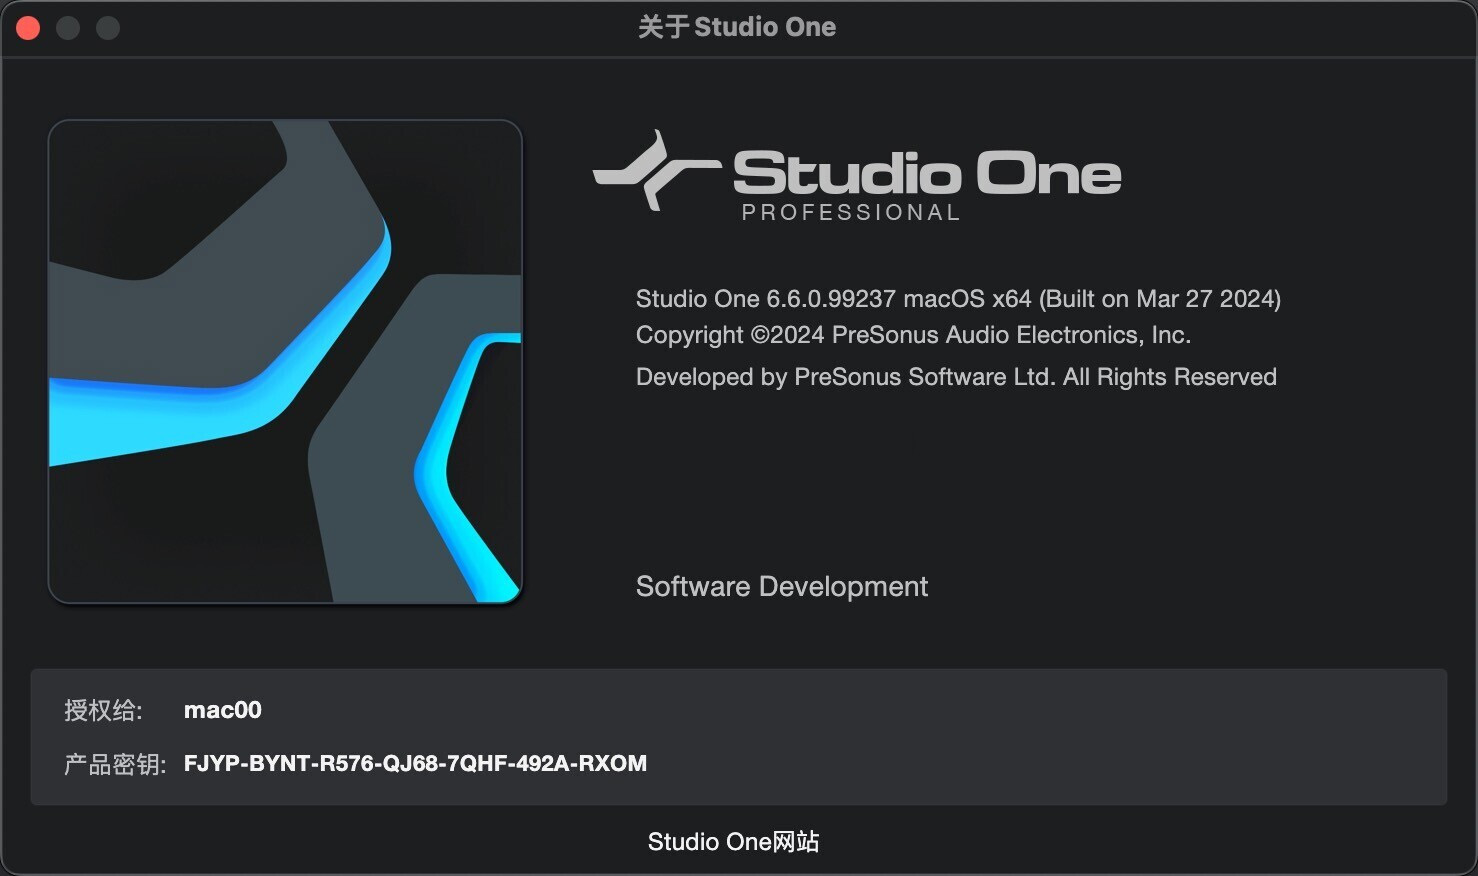Click the Copyright ©2024 PreSonus line

click(x=913, y=335)
